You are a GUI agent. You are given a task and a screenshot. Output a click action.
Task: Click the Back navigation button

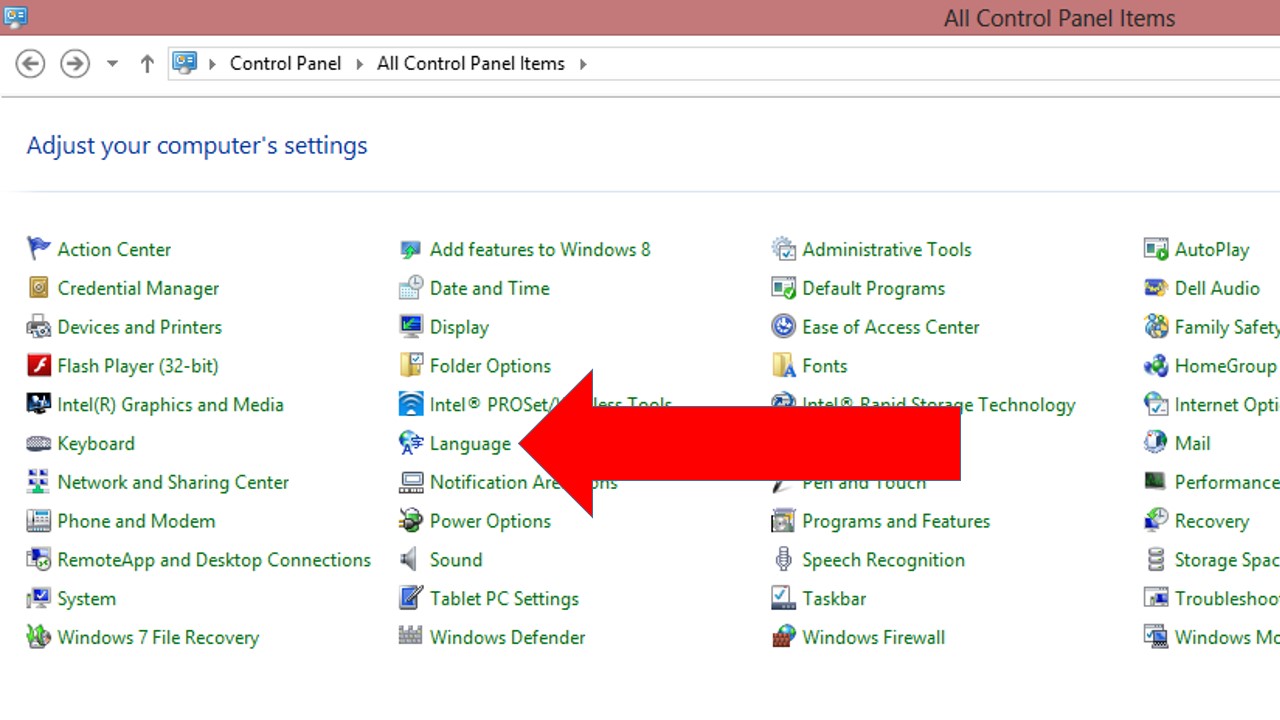31,64
